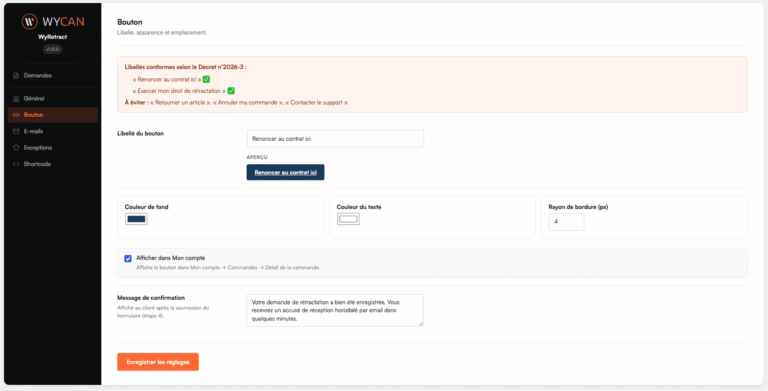The height and width of the screenshot is (391, 768).
Task: Click the APERÇU label
Action: (257, 157)
